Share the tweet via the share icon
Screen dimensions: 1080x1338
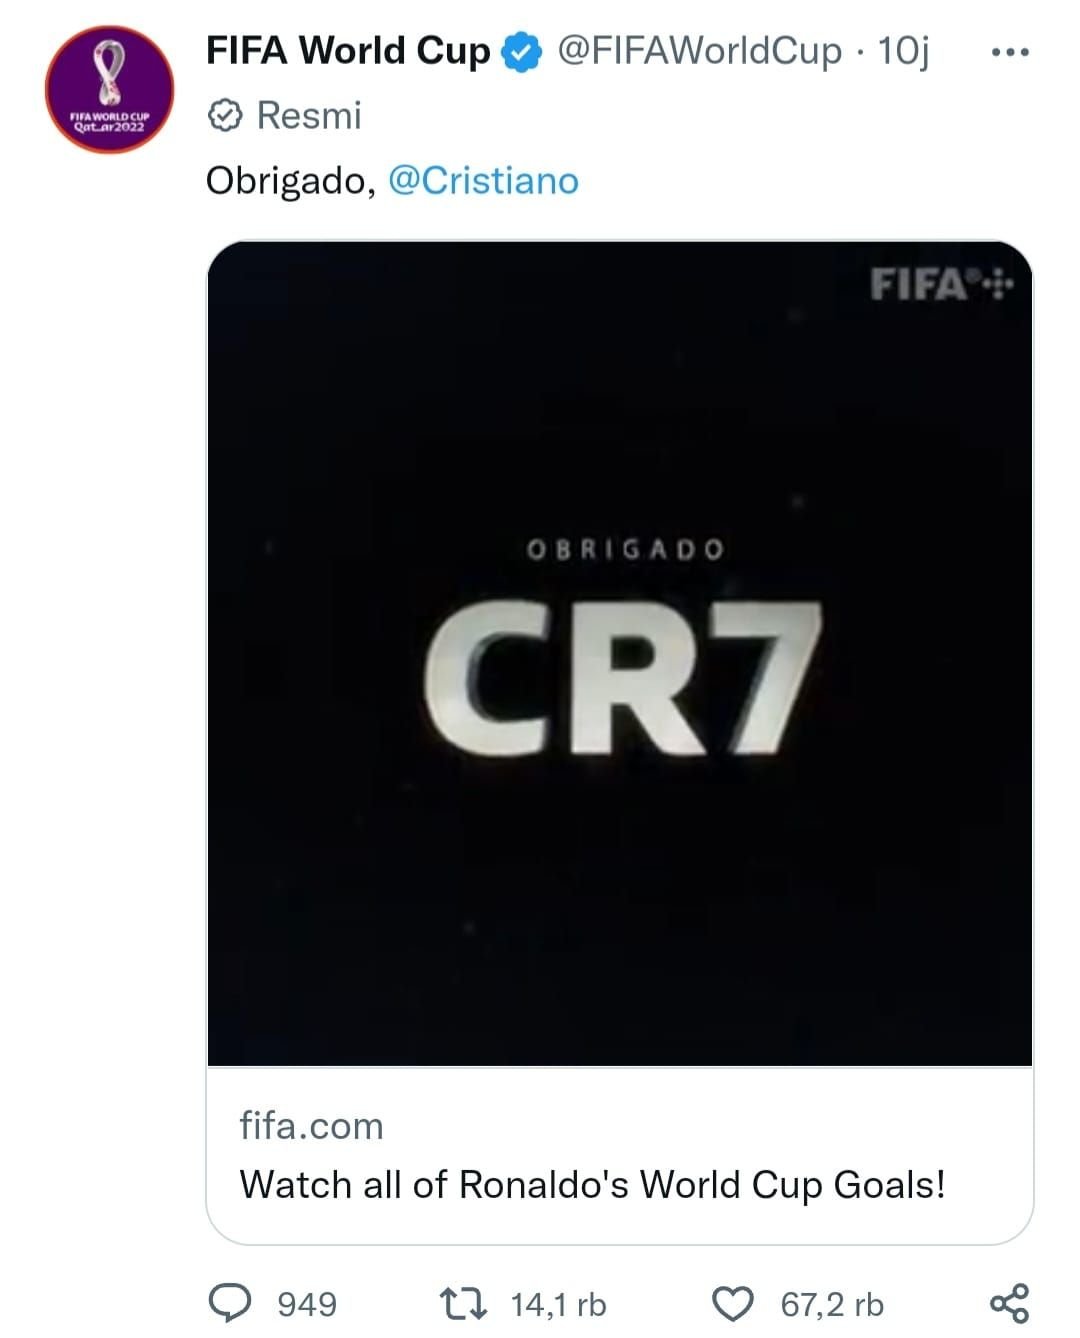pos(1008,1304)
